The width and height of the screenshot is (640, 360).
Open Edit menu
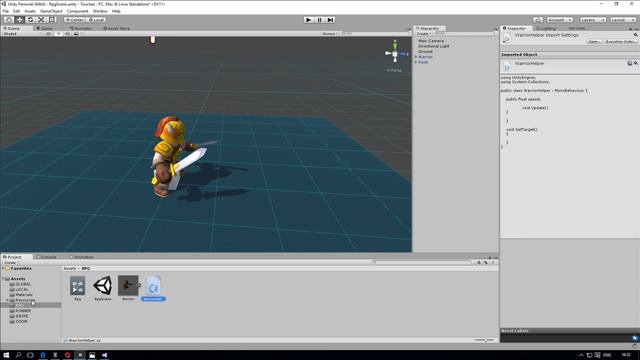(16, 11)
